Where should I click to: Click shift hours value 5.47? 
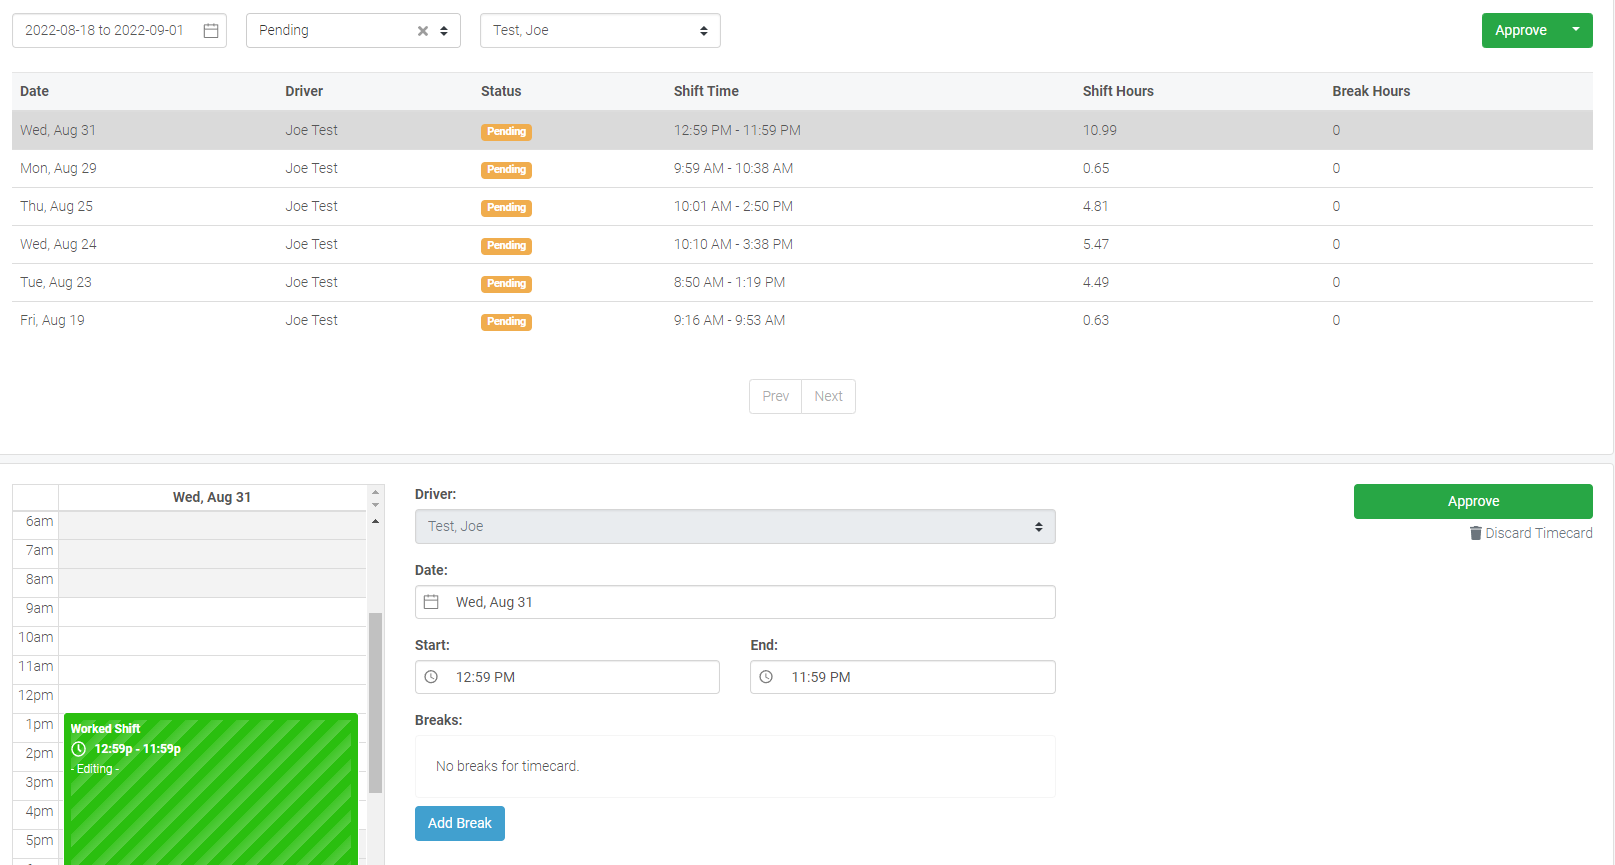[x=1096, y=244]
